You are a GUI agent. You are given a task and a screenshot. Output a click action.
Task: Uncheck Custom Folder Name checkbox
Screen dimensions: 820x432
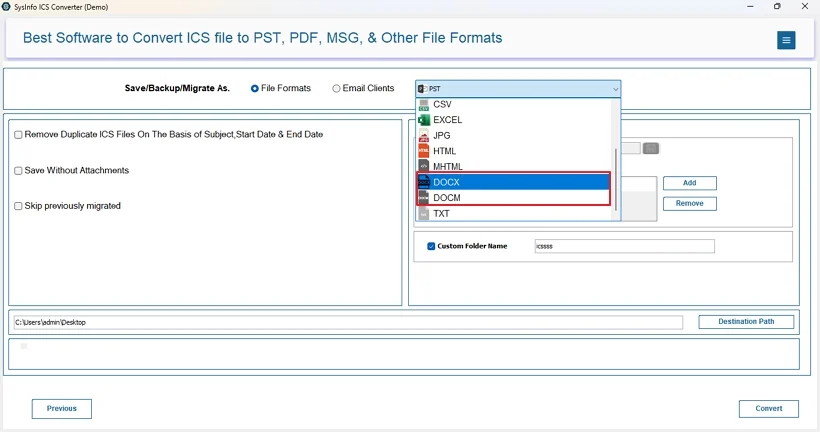pos(431,246)
